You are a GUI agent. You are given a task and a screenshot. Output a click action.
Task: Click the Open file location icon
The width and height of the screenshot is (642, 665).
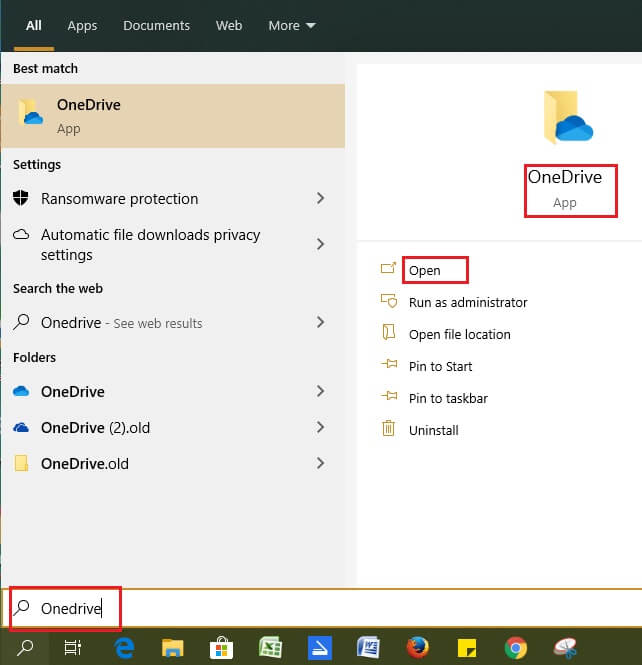389,332
